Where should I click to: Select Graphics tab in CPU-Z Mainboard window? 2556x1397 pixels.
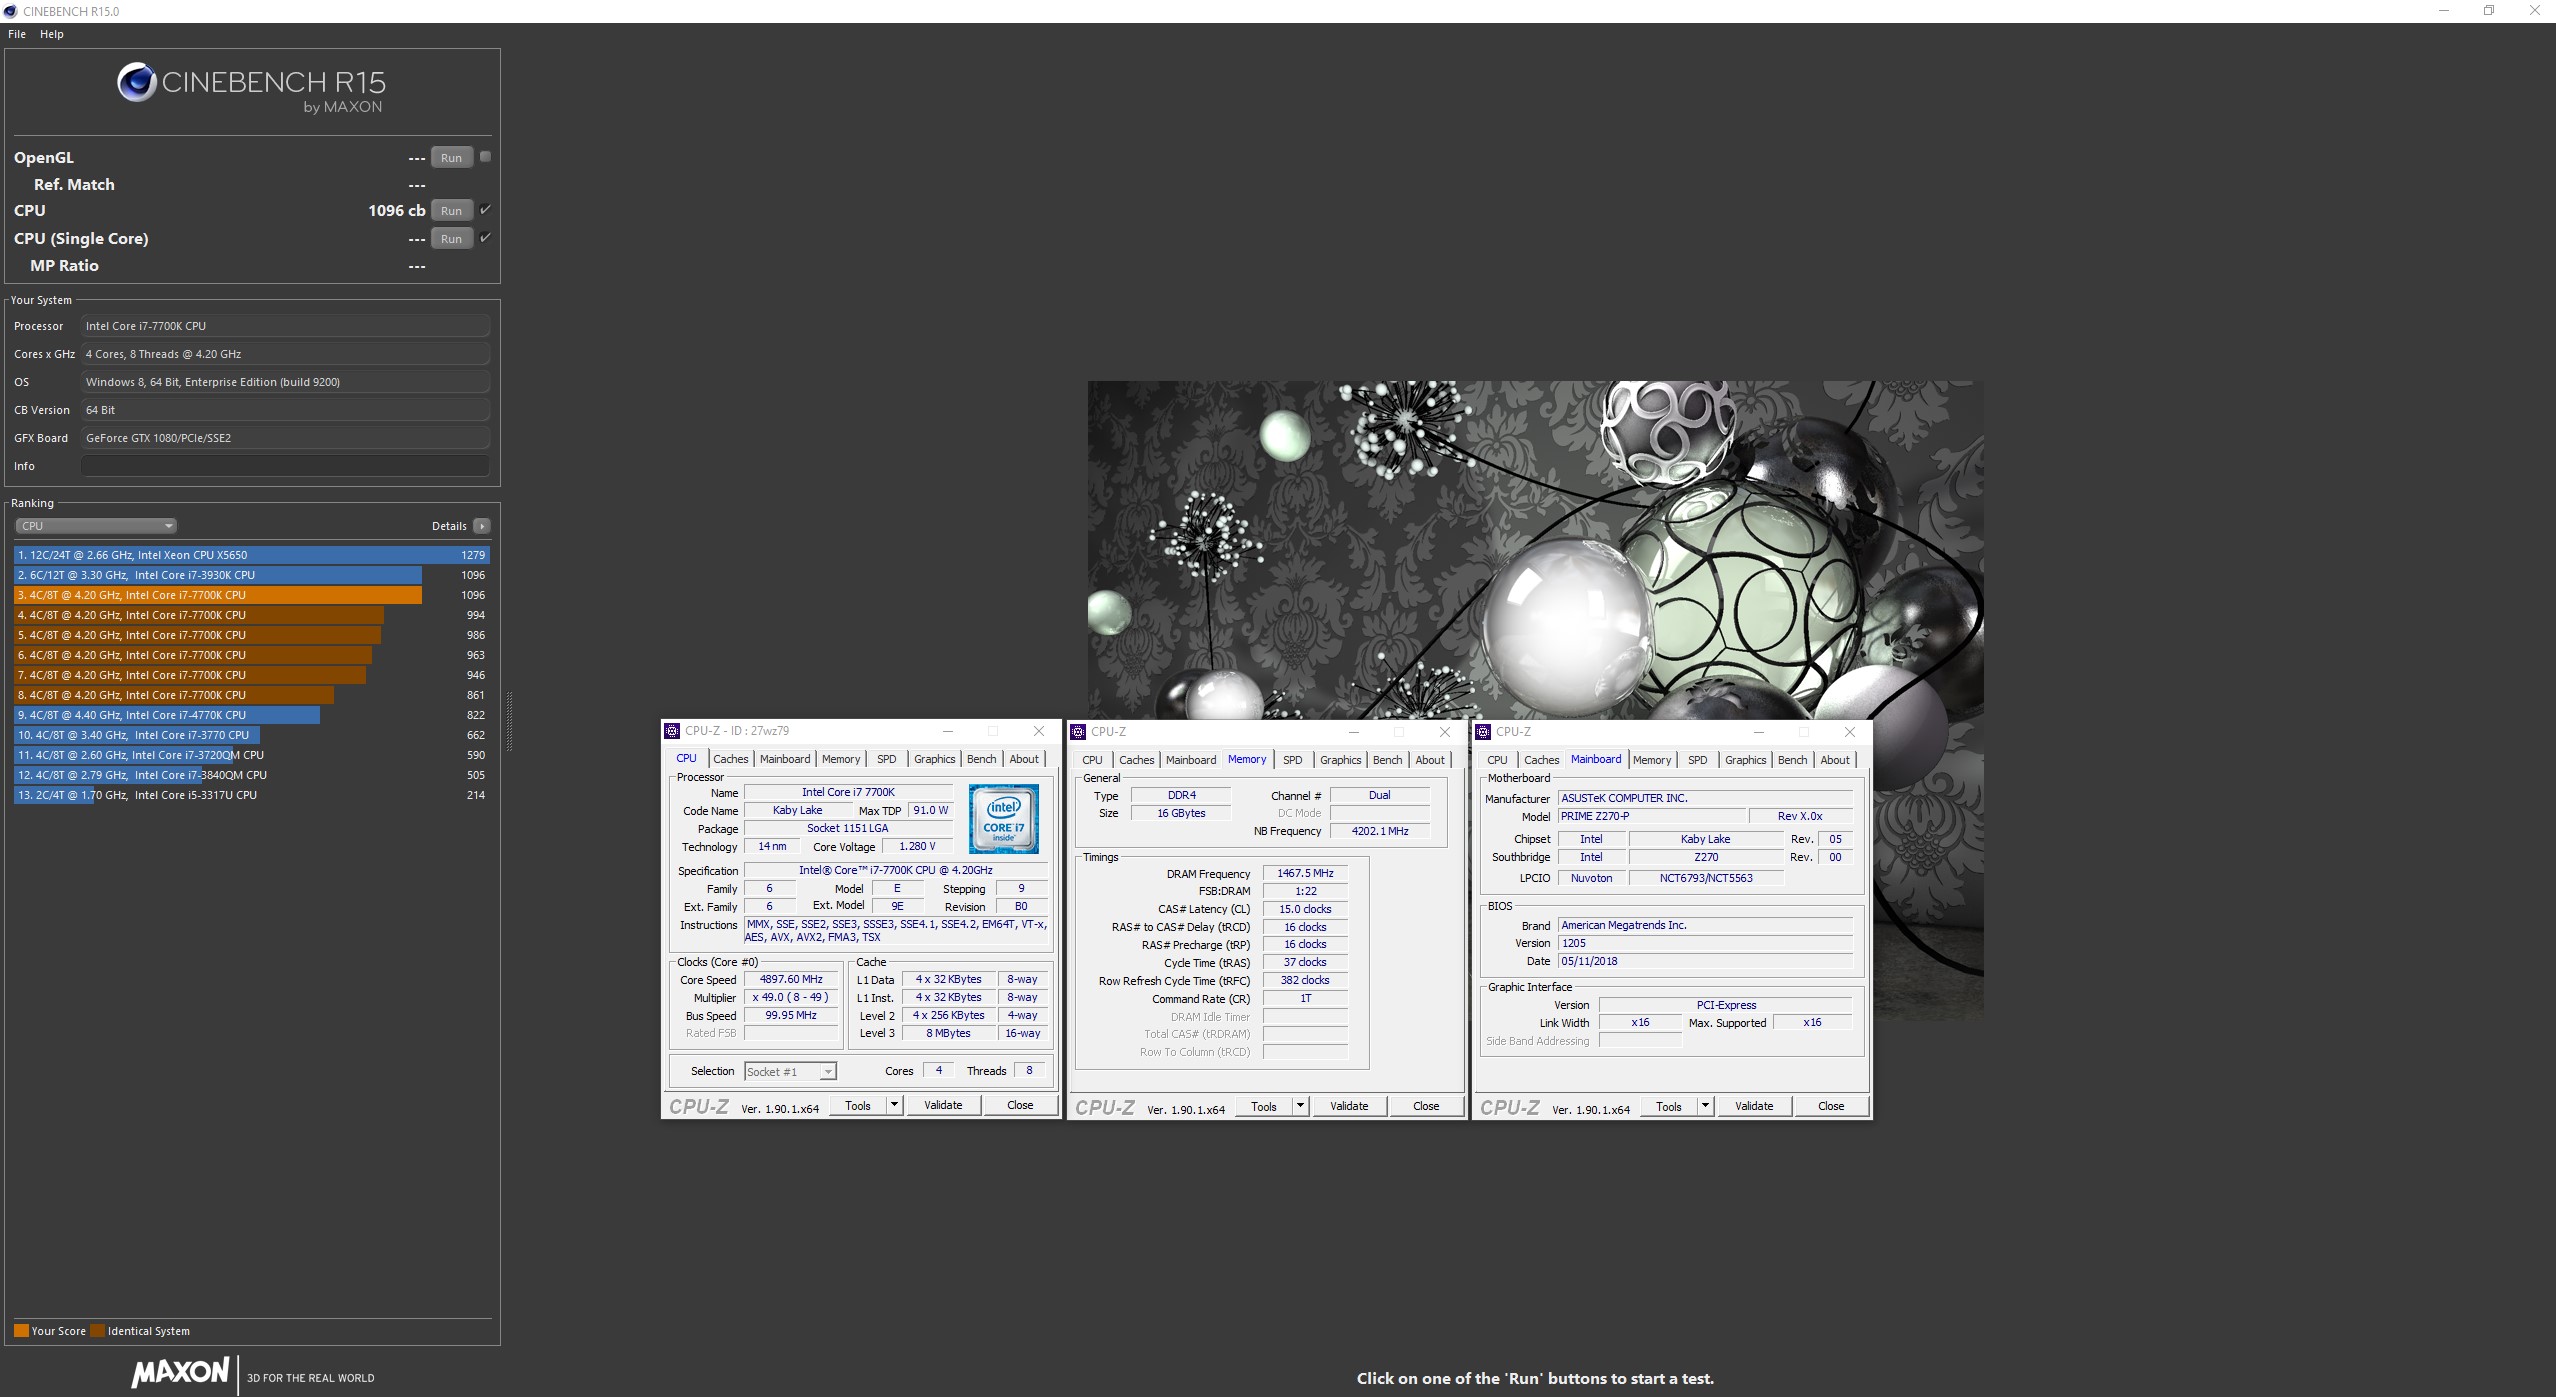tap(1746, 760)
